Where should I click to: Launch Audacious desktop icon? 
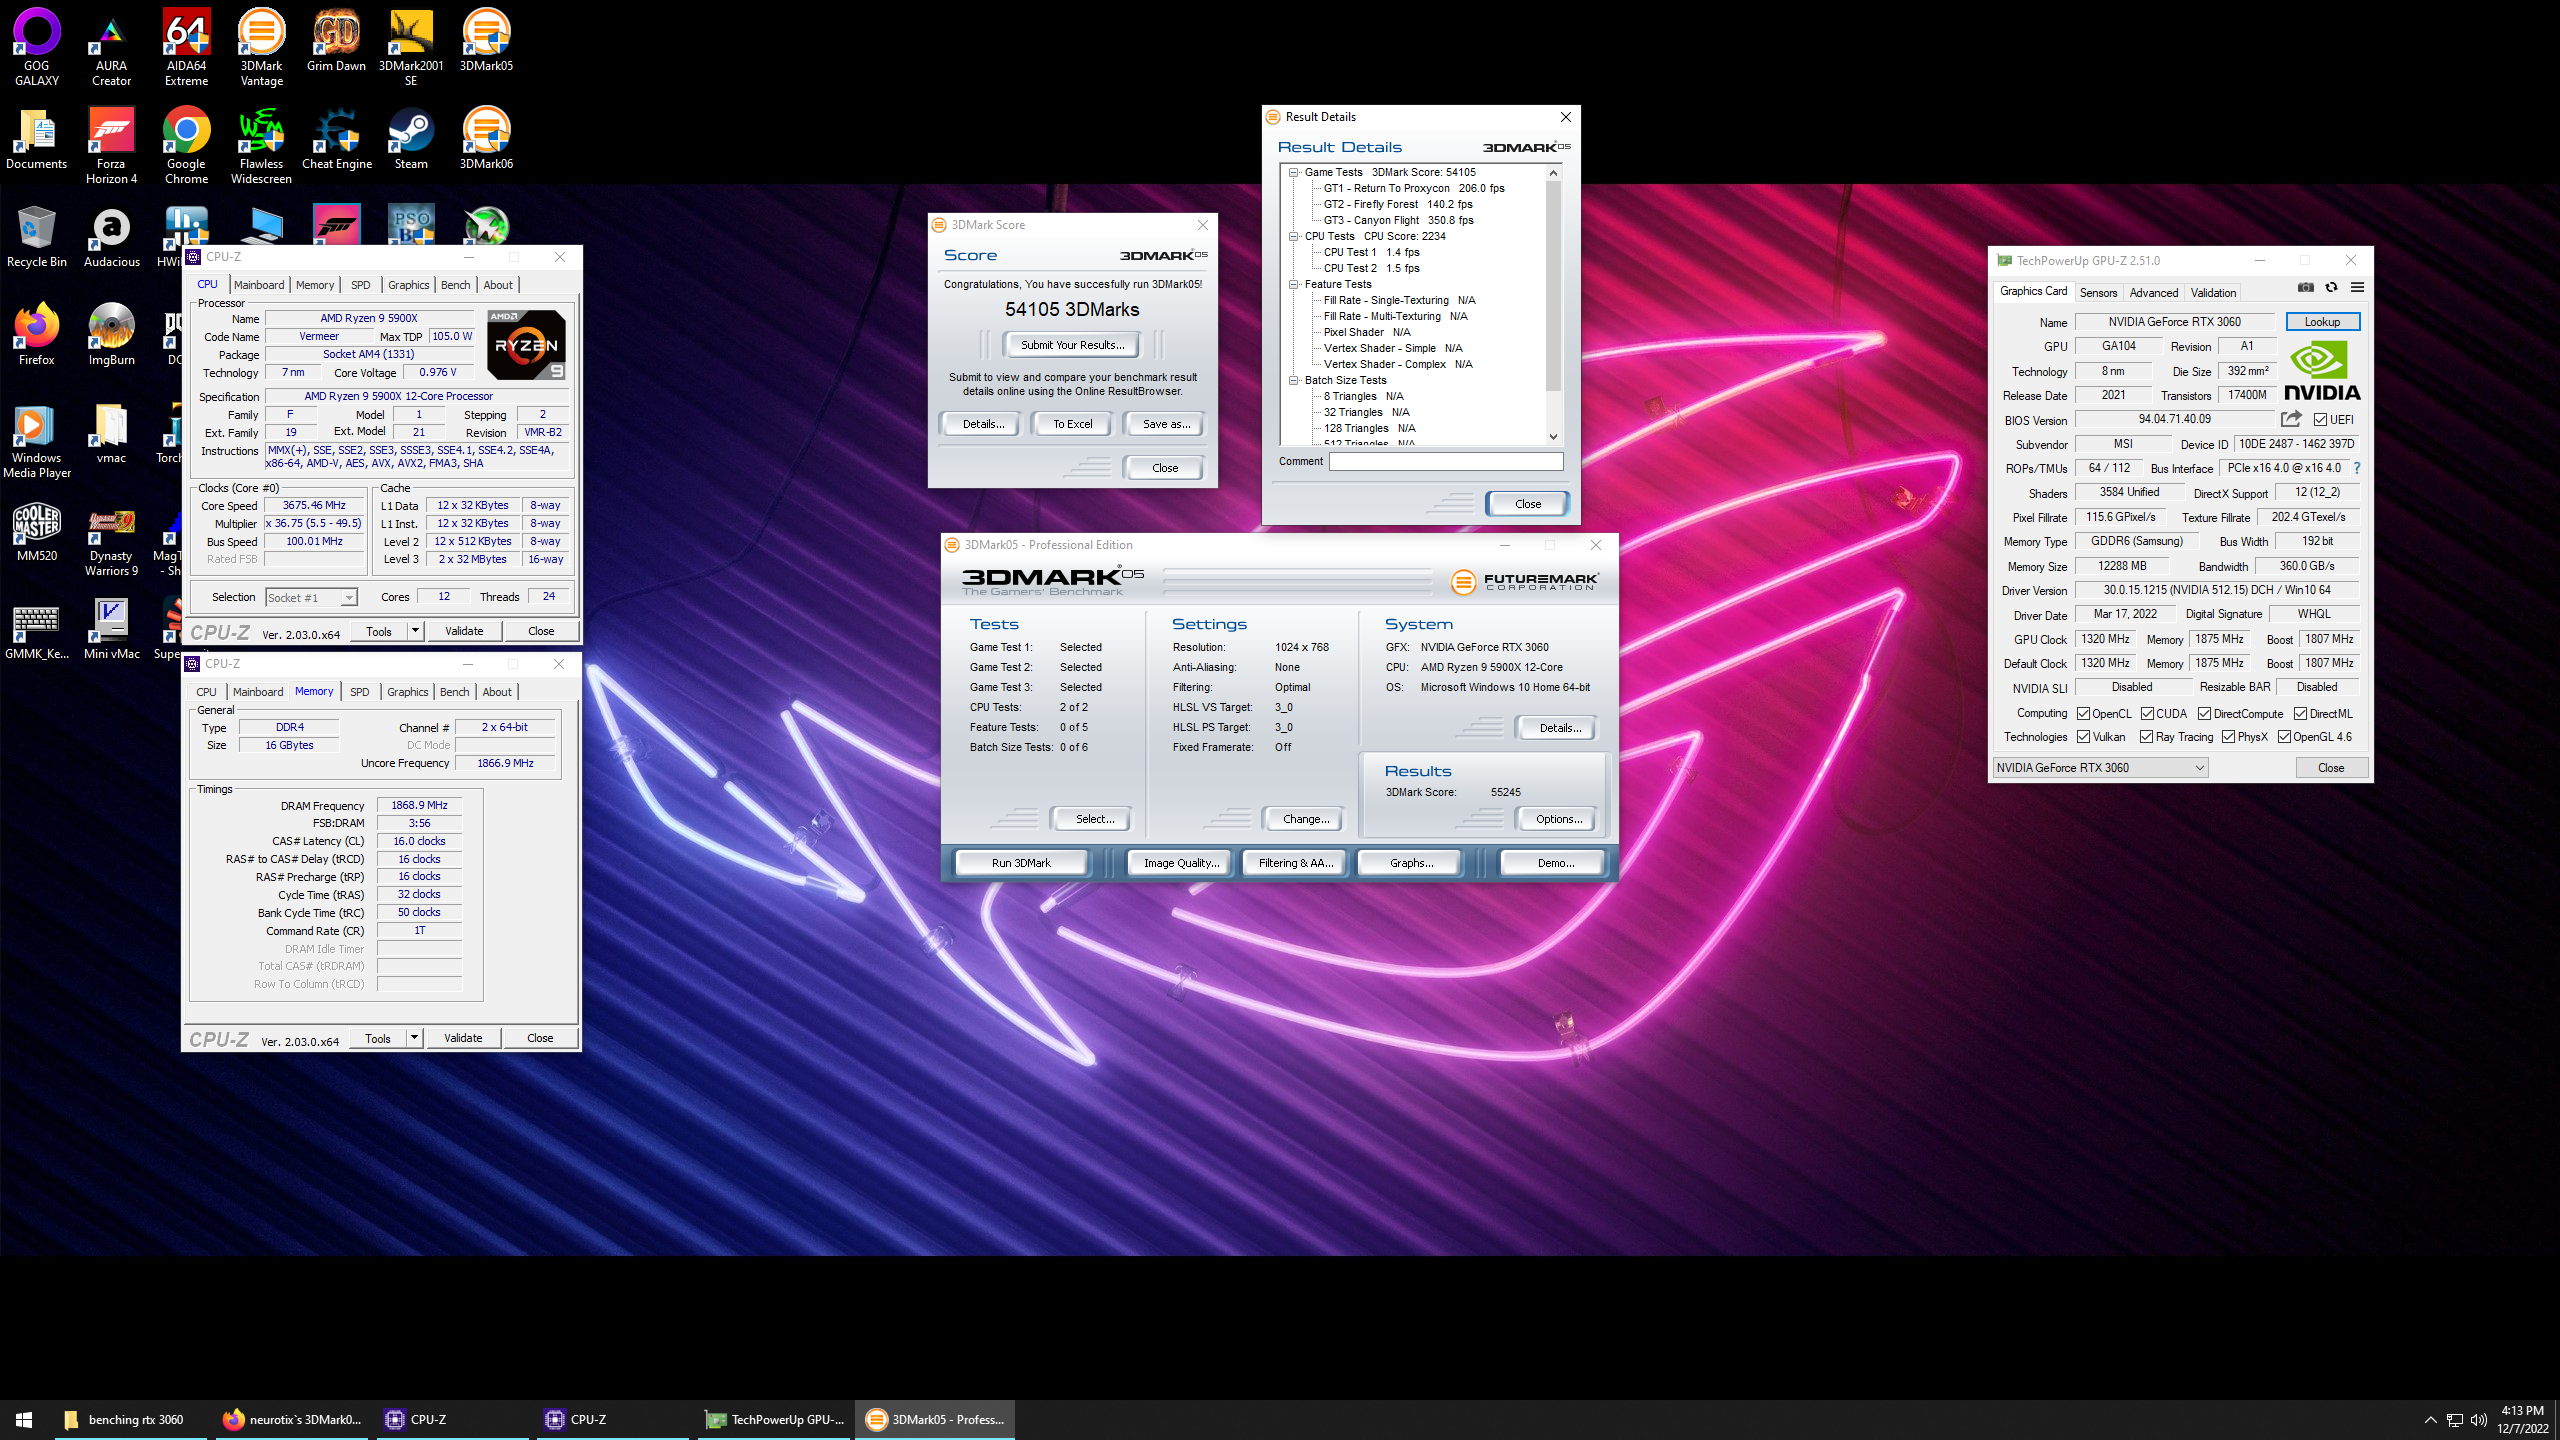111,236
